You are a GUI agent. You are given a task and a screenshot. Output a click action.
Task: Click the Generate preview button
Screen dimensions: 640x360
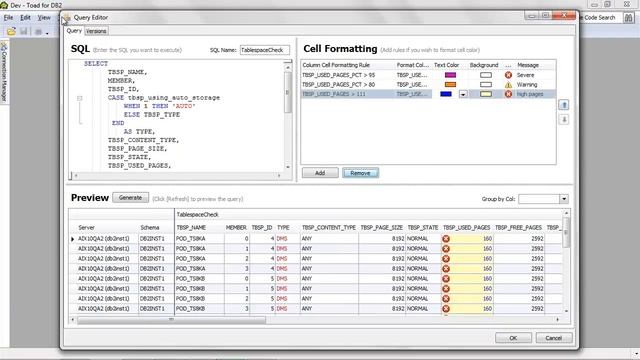point(130,198)
